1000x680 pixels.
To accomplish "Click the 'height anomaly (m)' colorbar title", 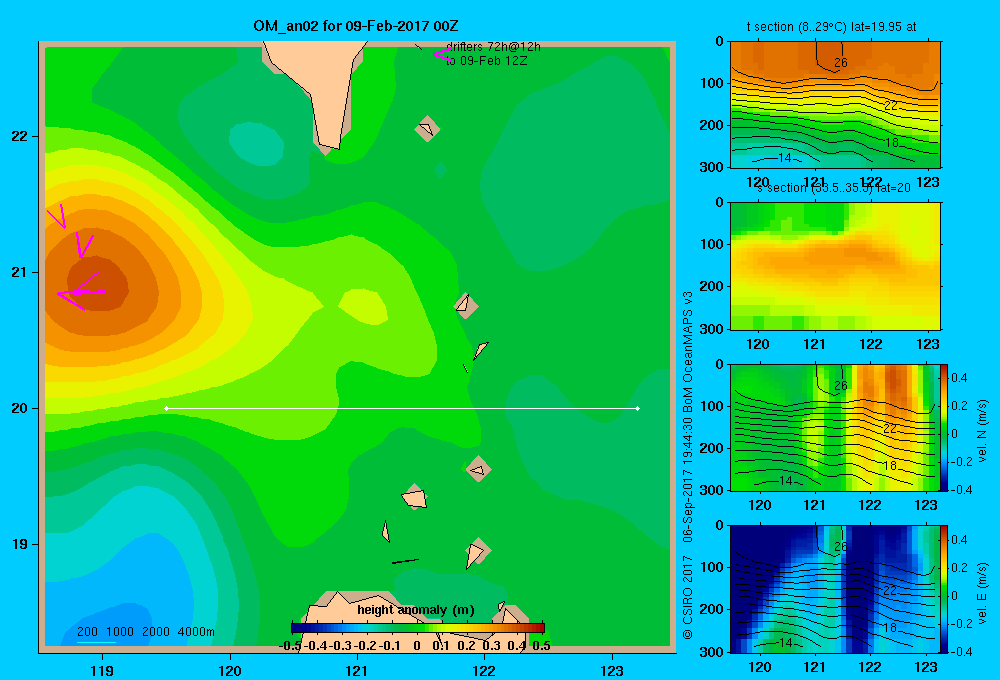I will [416, 610].
